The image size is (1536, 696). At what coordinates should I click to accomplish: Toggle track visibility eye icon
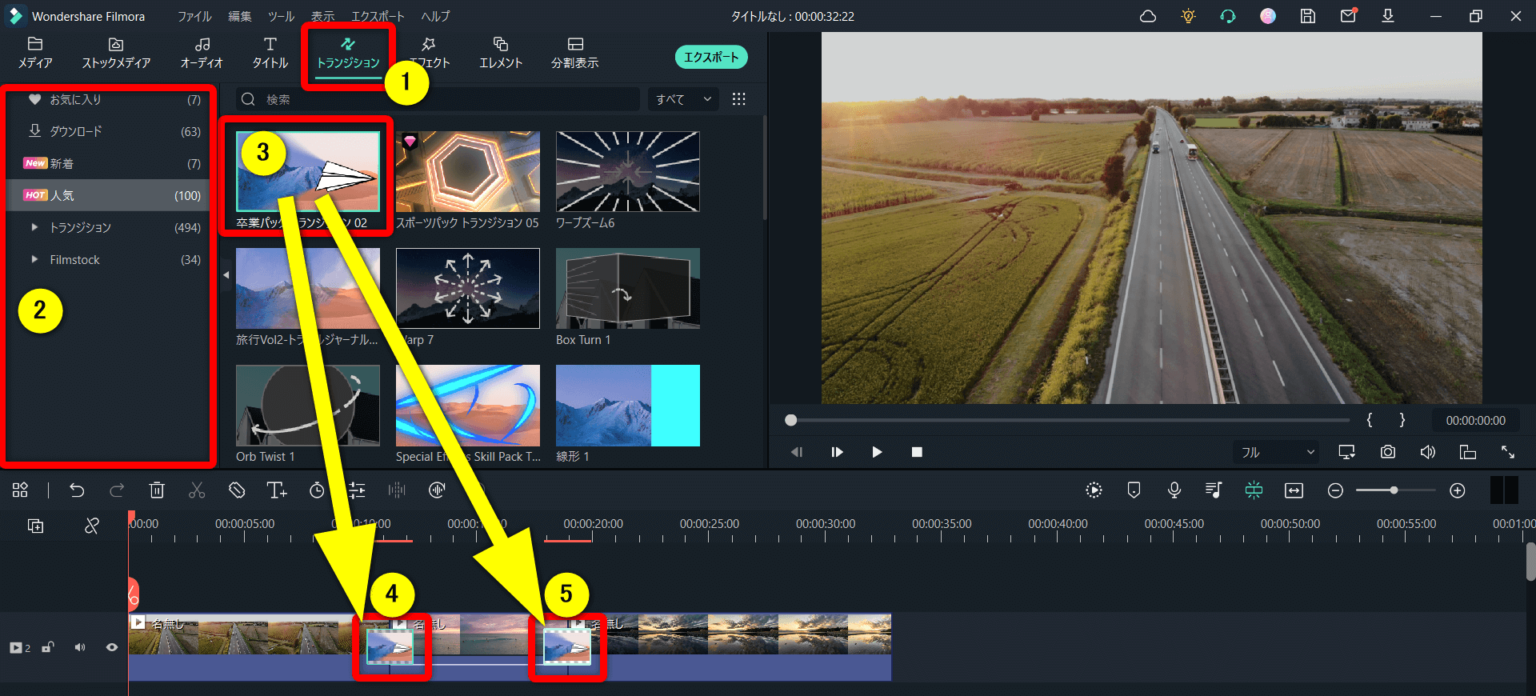coord(112,647)
